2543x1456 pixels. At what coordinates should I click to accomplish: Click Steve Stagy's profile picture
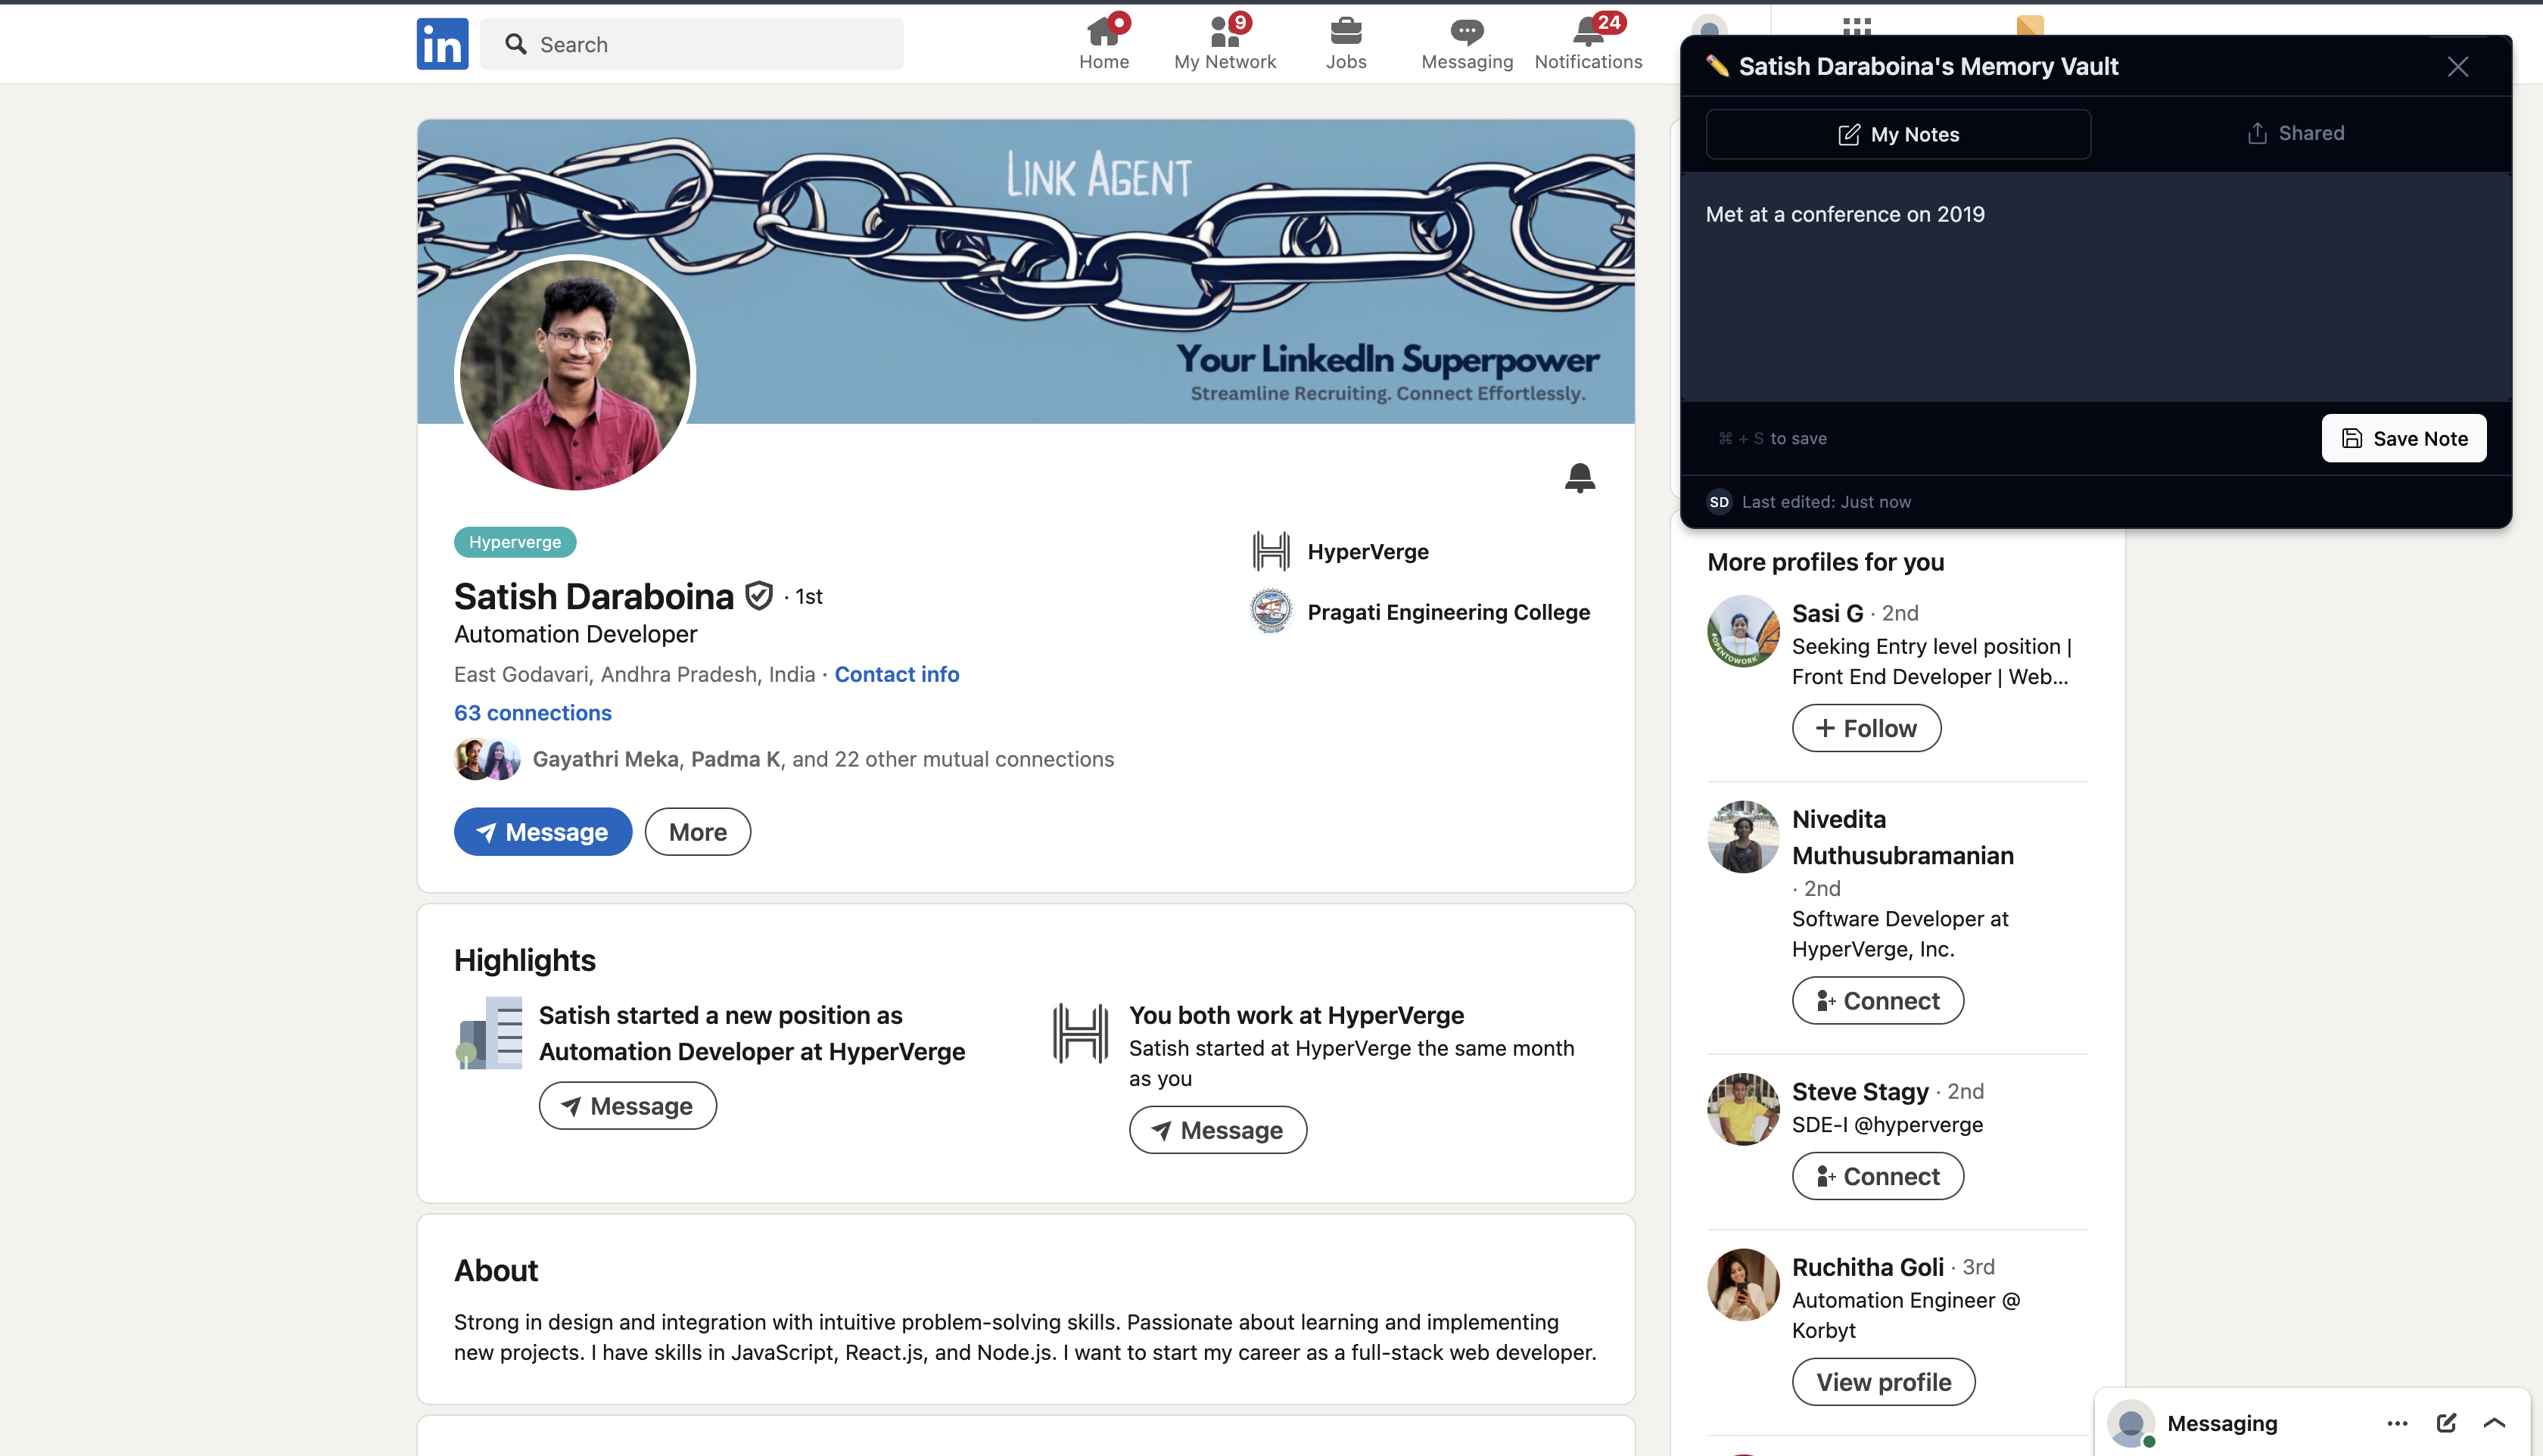(1743, 1109)
